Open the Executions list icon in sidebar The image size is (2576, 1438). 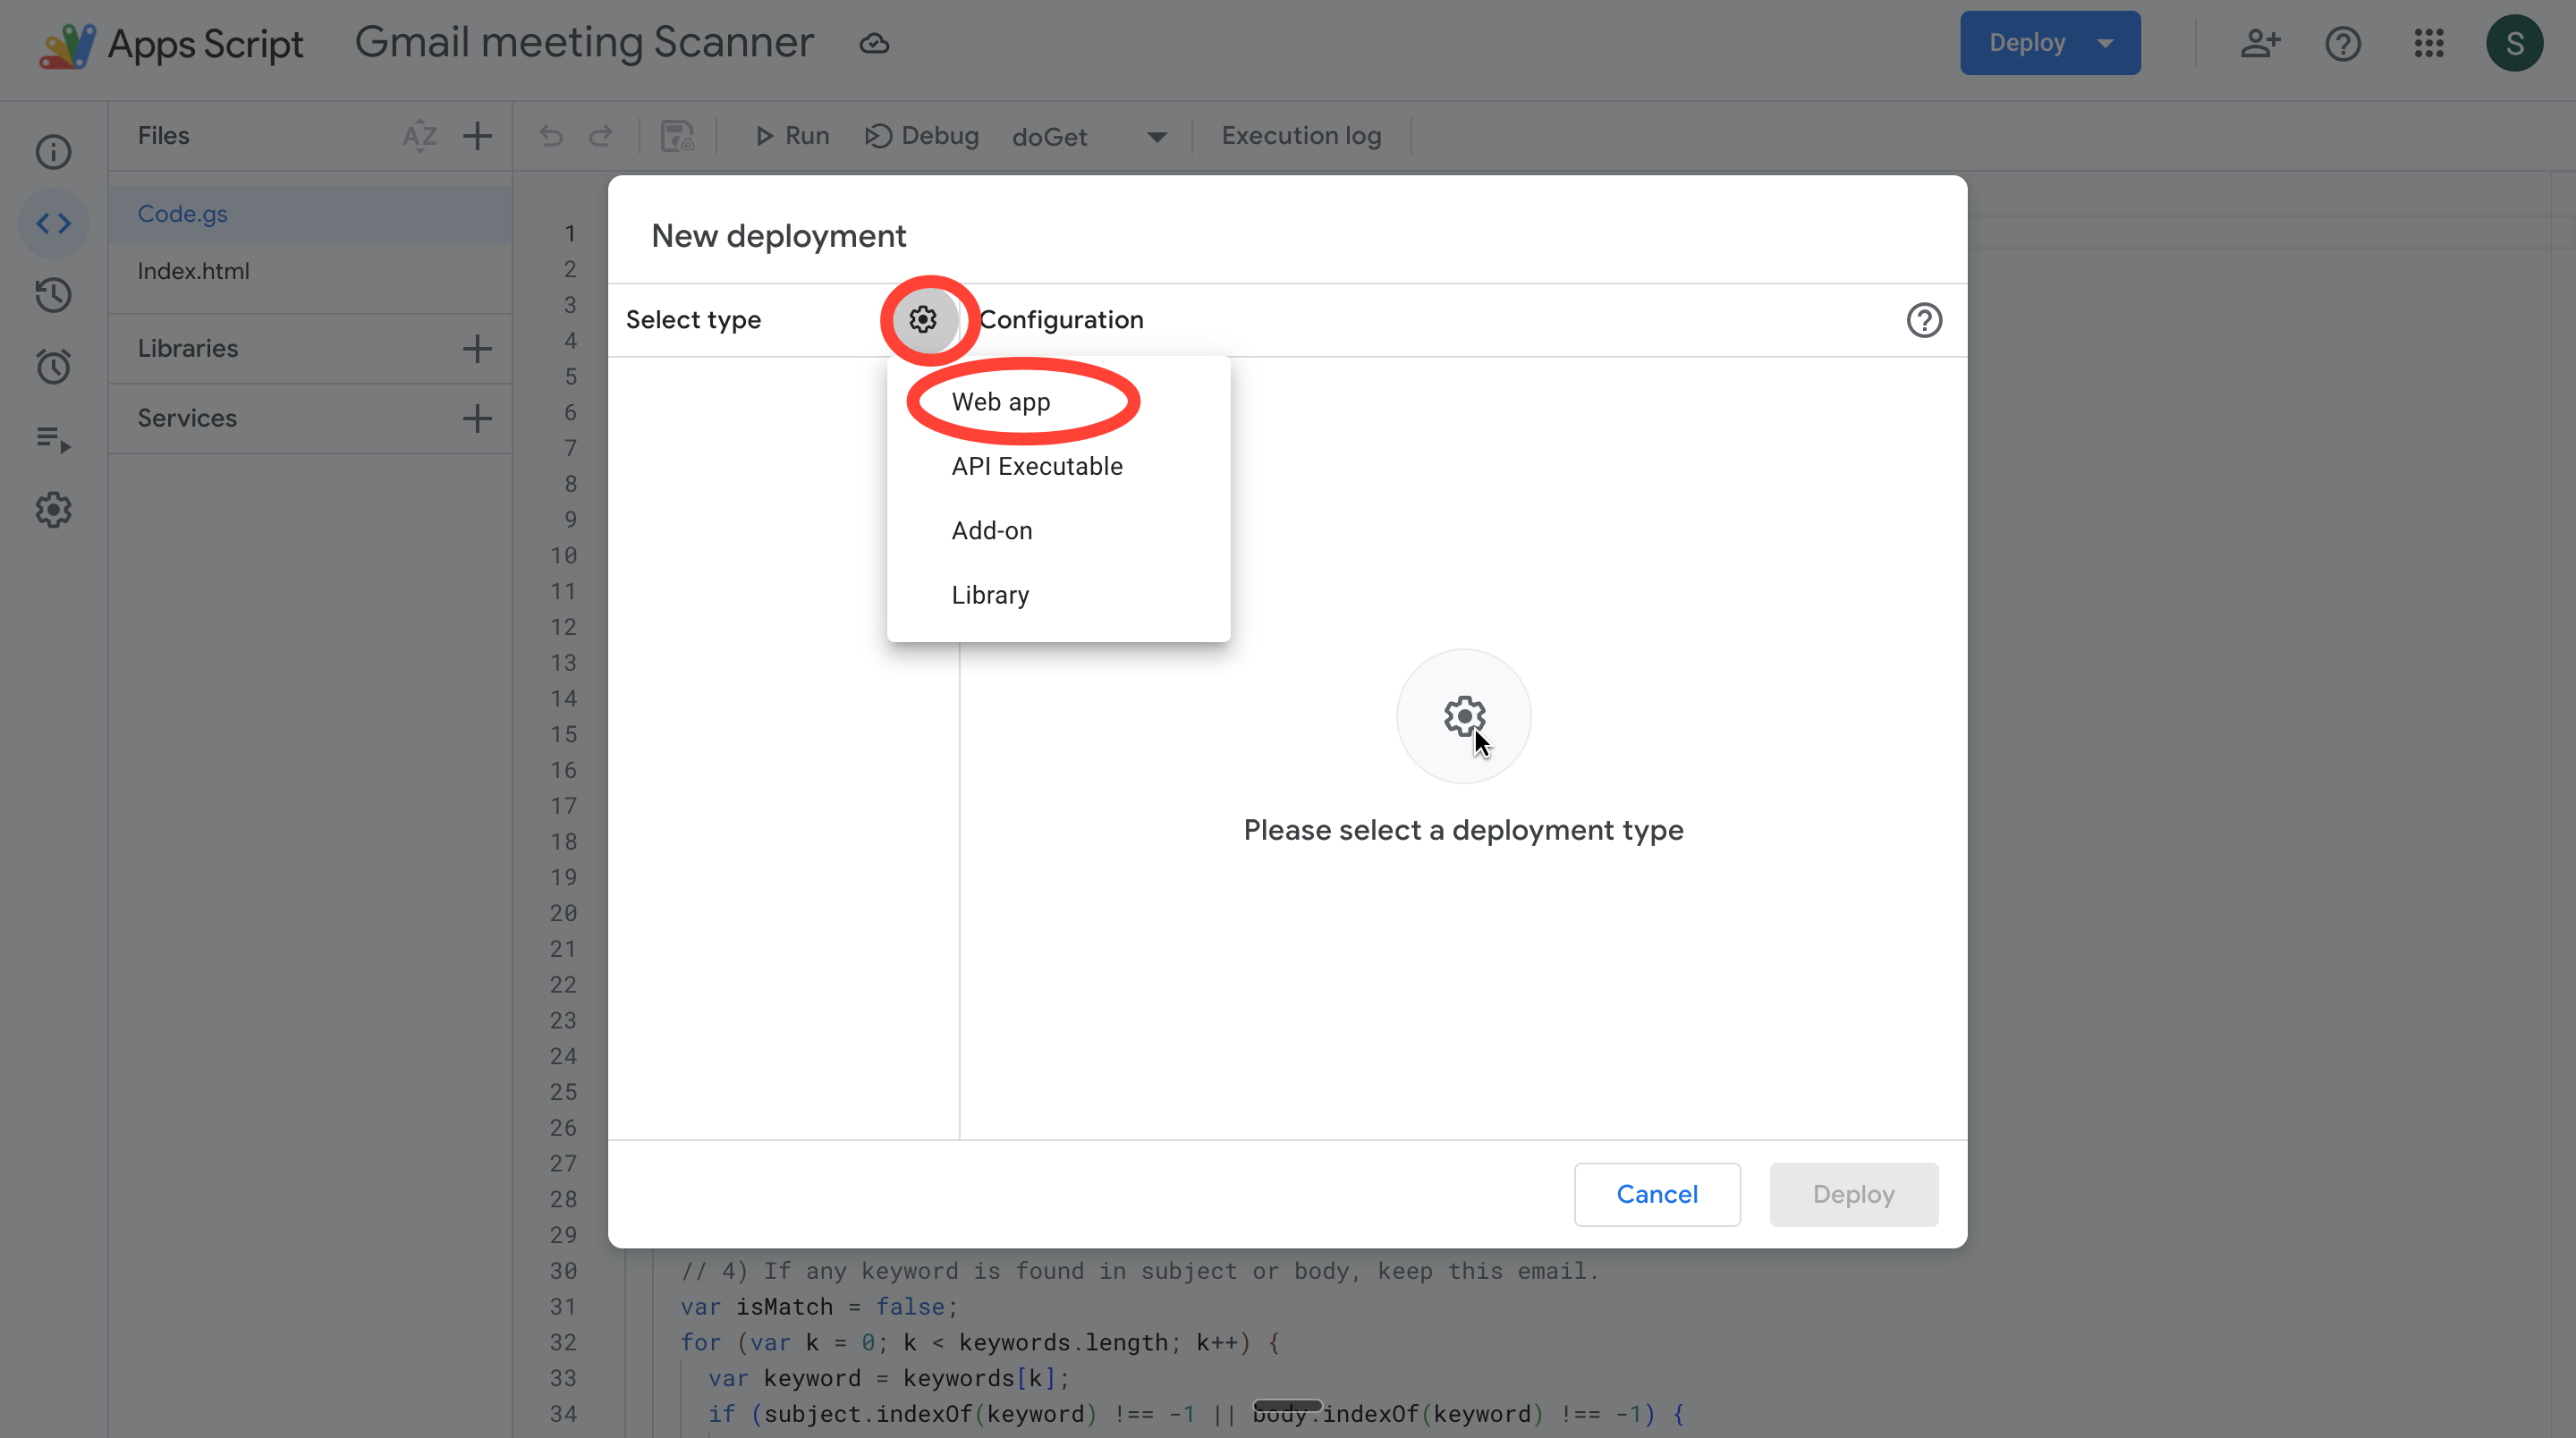(54, 439)
